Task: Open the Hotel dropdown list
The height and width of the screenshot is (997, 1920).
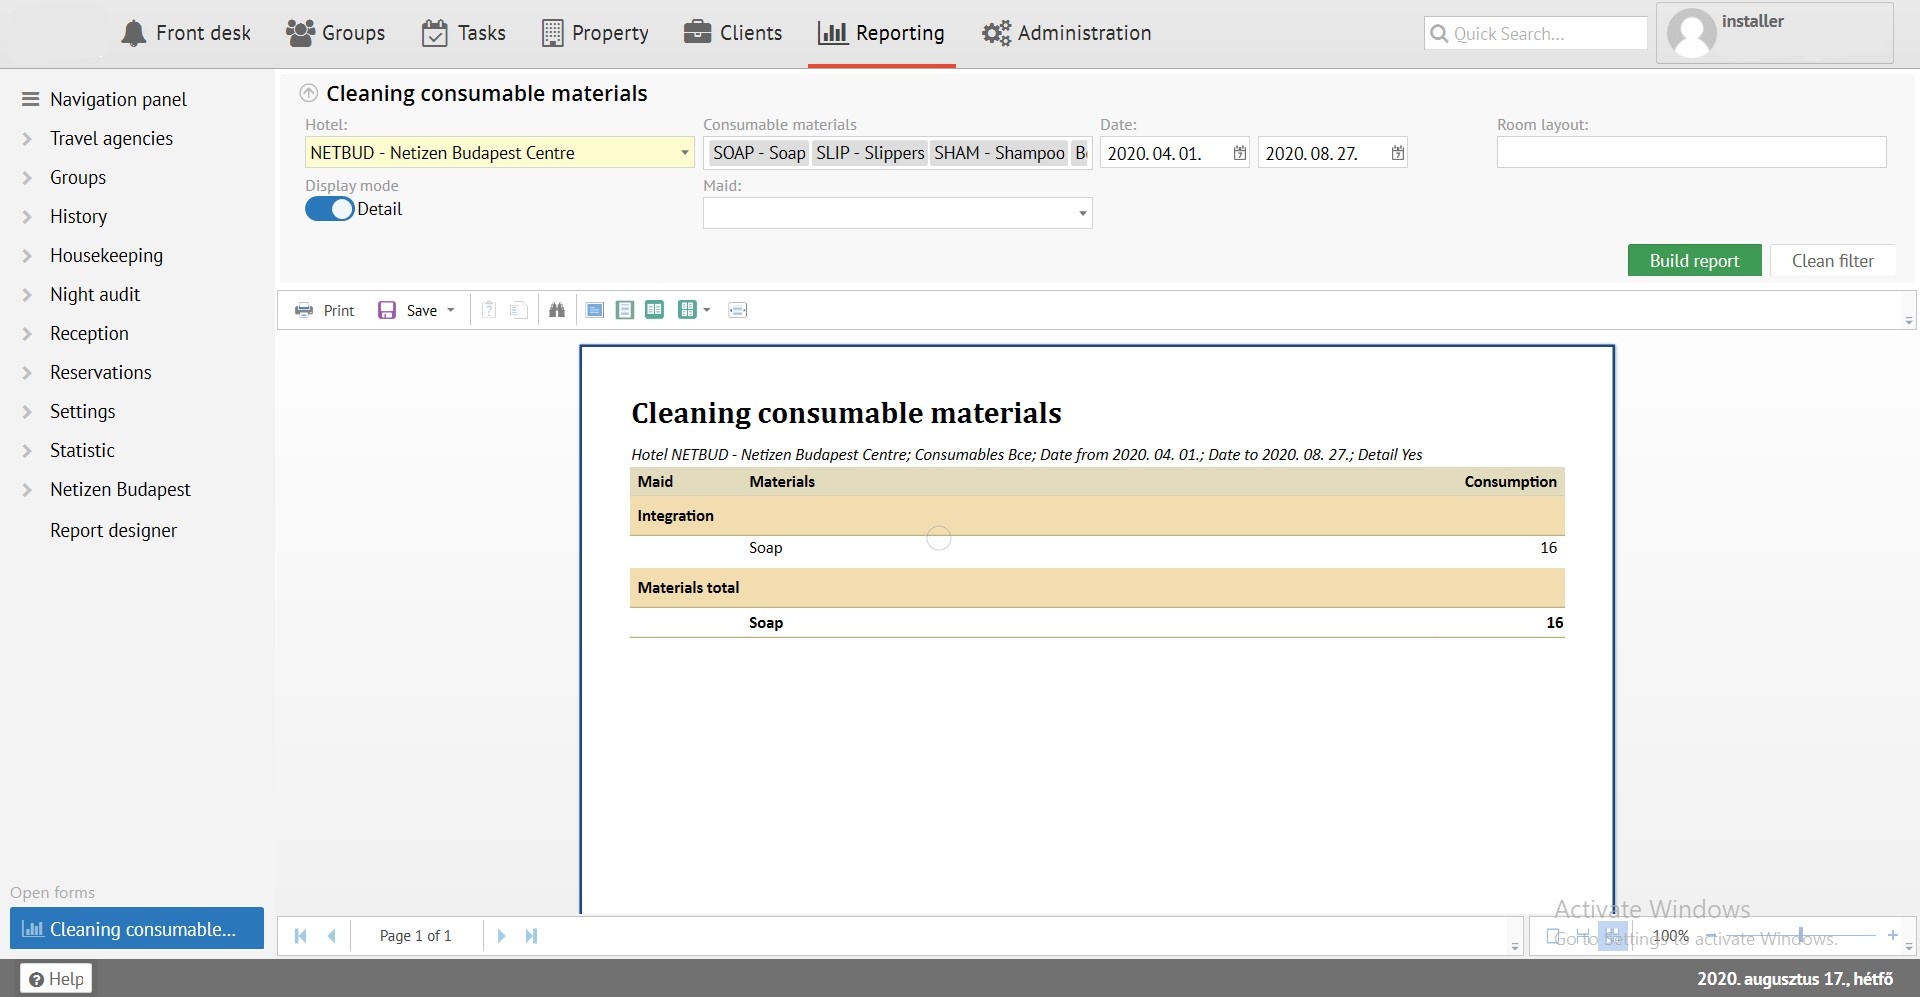Action: (684, 153)
